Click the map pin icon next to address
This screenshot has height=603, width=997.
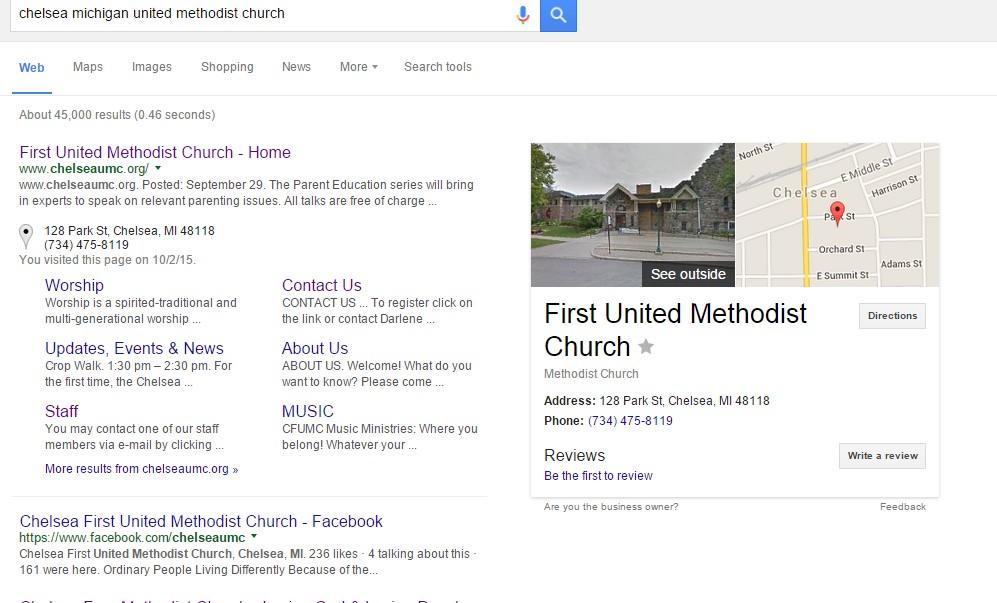pyautogui.click(x=25, y=237)
